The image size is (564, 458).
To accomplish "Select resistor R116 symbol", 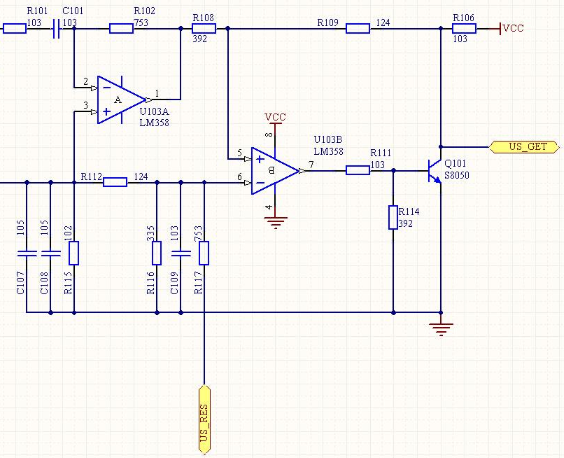I will coord(157,253).
